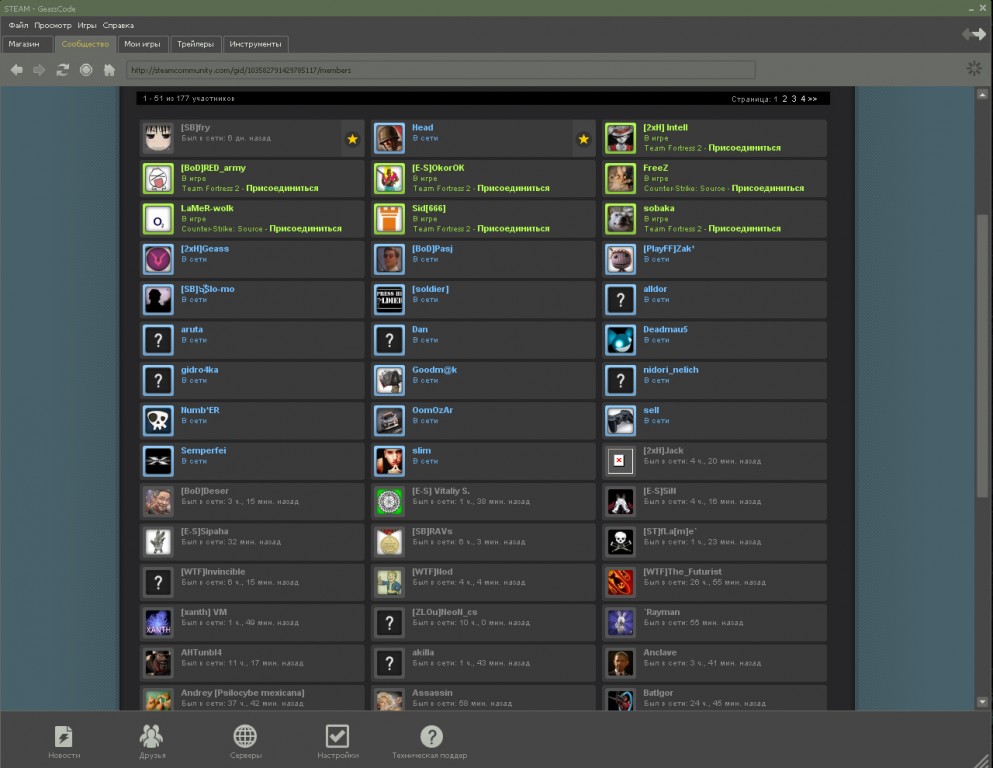Switch to the Магазин tab
Image resolution: width=993 pixels, height=768 pixels.
point(27,44)
